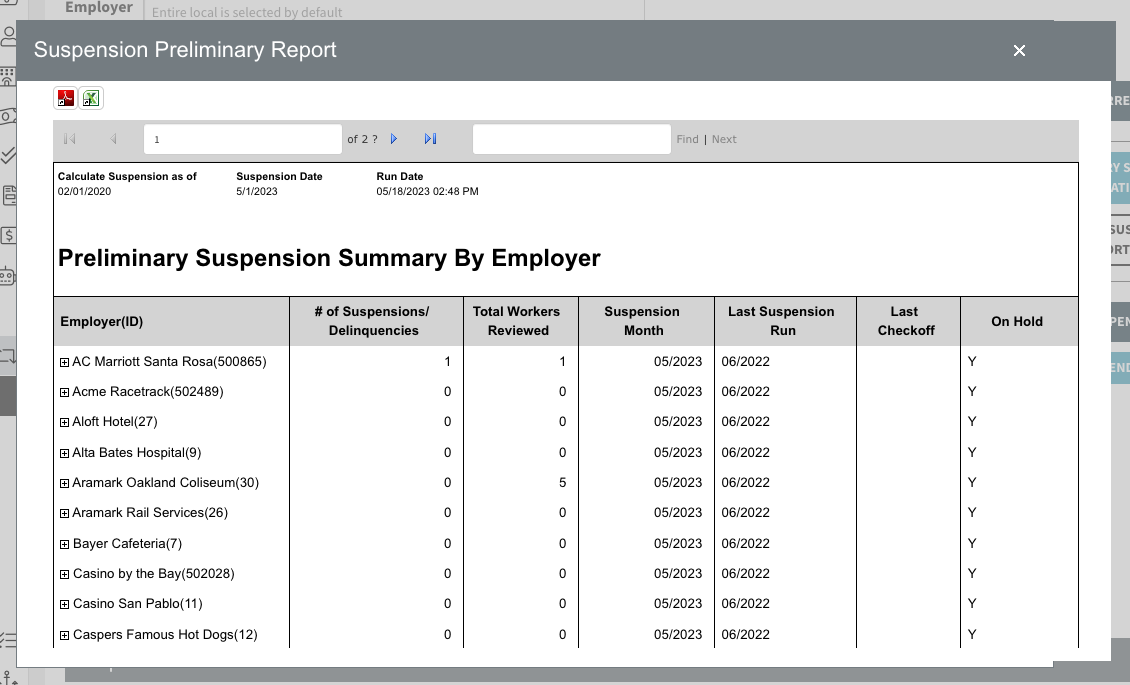This screenshot has width=1130, height=685.
Task: Select Alta Bates Hospital(9) employer name
Action: pos(137,453)
